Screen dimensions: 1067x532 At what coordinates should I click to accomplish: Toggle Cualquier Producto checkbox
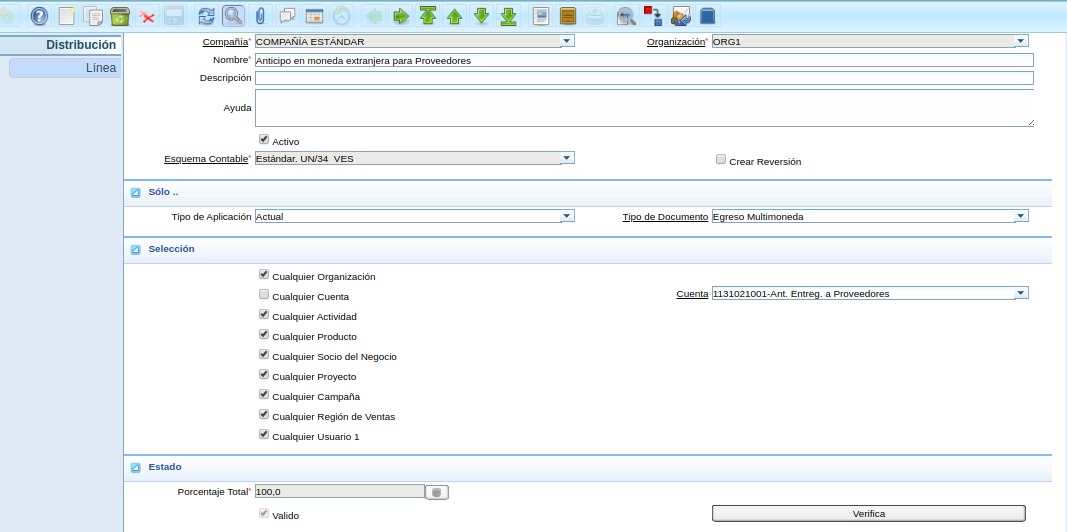(264, 335)
